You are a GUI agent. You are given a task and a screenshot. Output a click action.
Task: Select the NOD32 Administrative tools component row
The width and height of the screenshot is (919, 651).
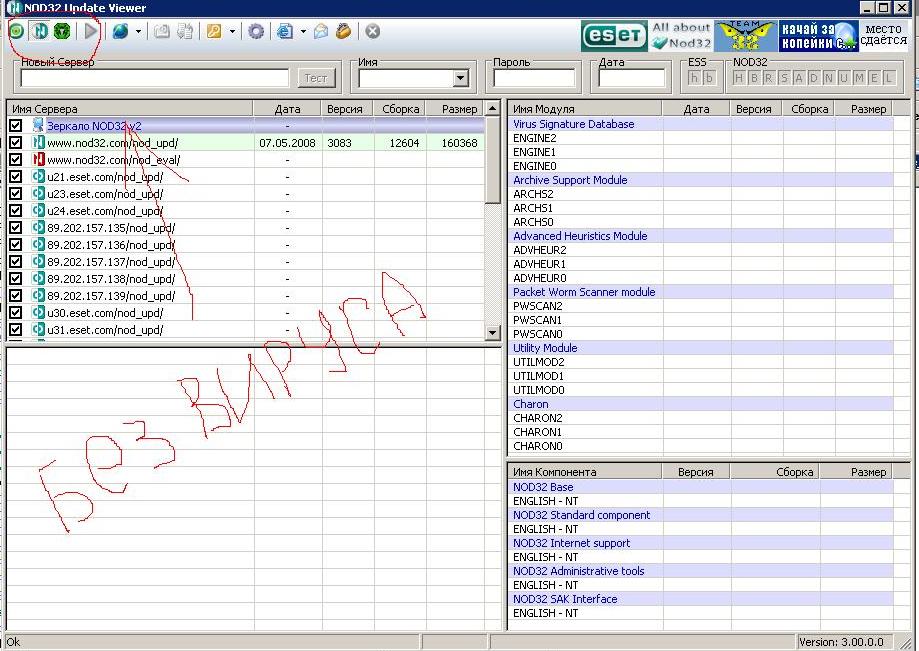pos(700,571)
